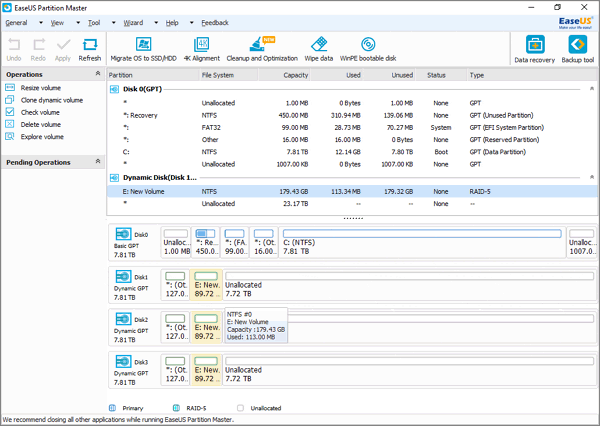
Task: Expand the dropdown arrow after Wizard
Action: click(156, 23)
